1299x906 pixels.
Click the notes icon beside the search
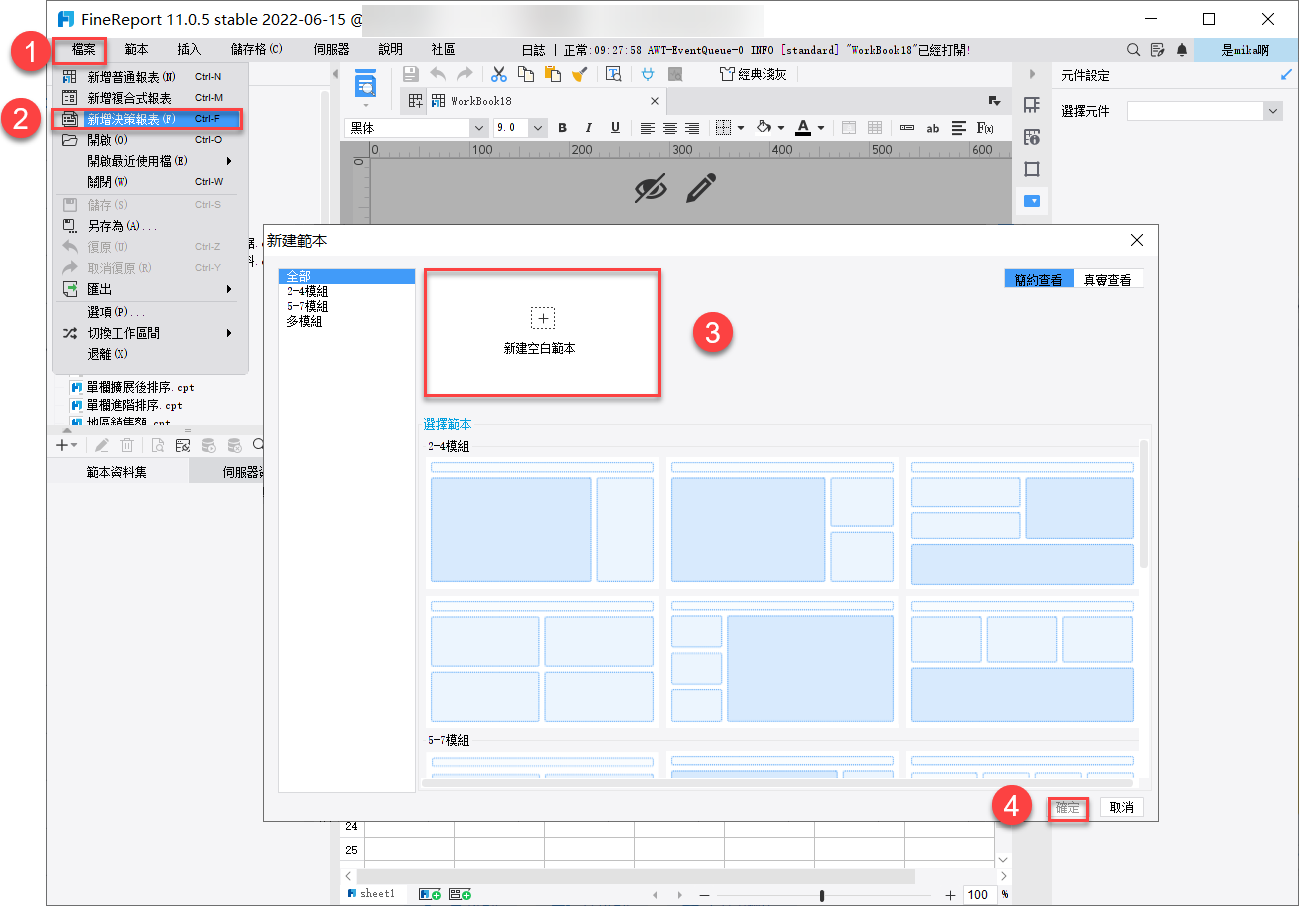[x=1158, y=49]
